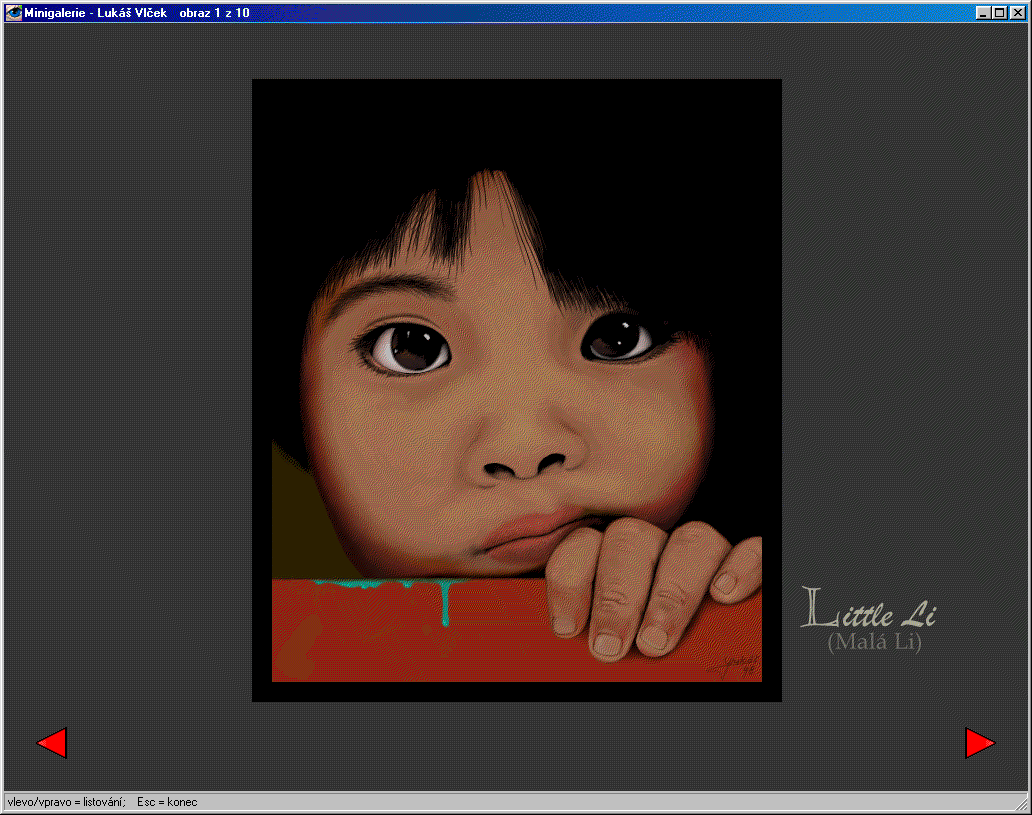Minimize the Minigalerie window
Image resolution: width=1032 pixels, height=815 pixels.
[x=983, y=13]
